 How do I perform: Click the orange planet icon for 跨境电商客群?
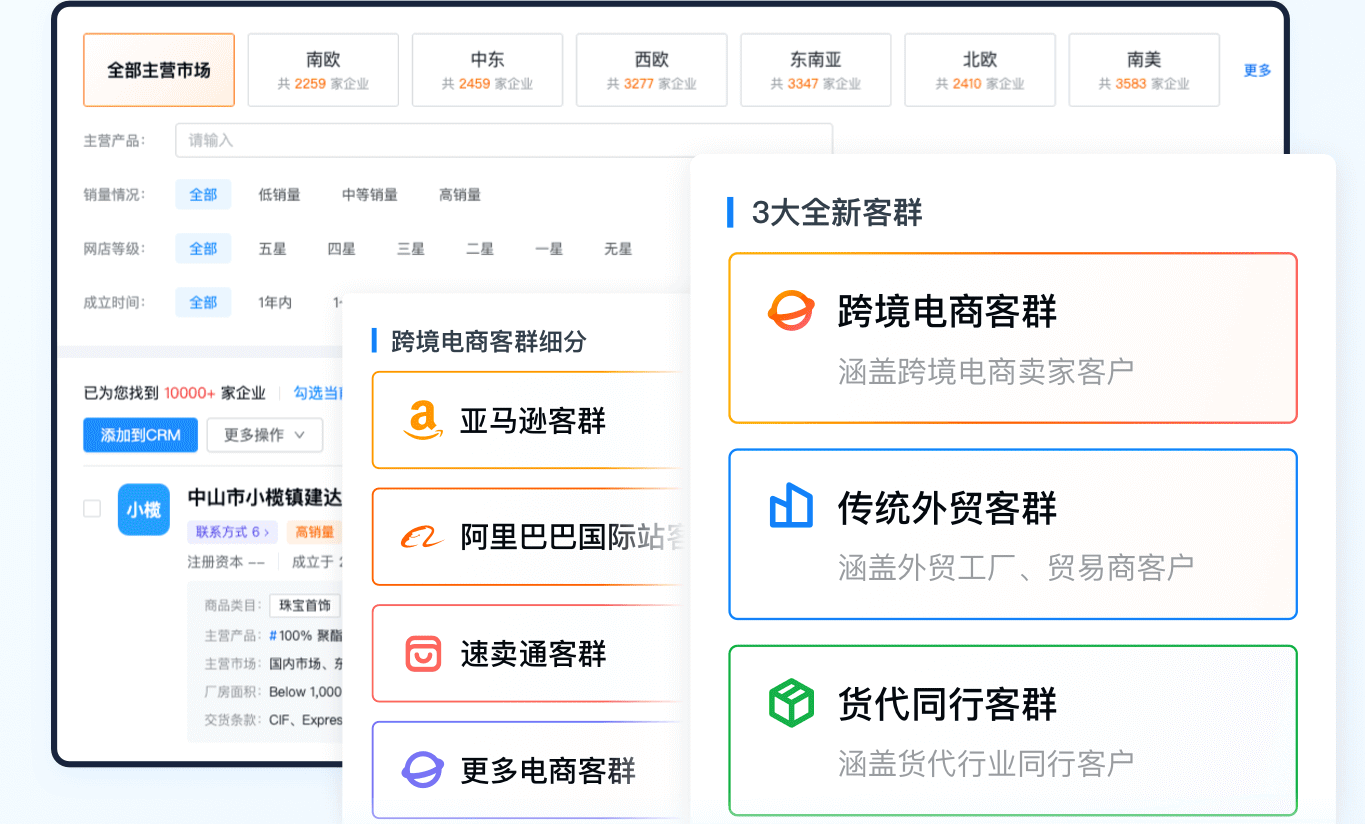tap(790, 311)
